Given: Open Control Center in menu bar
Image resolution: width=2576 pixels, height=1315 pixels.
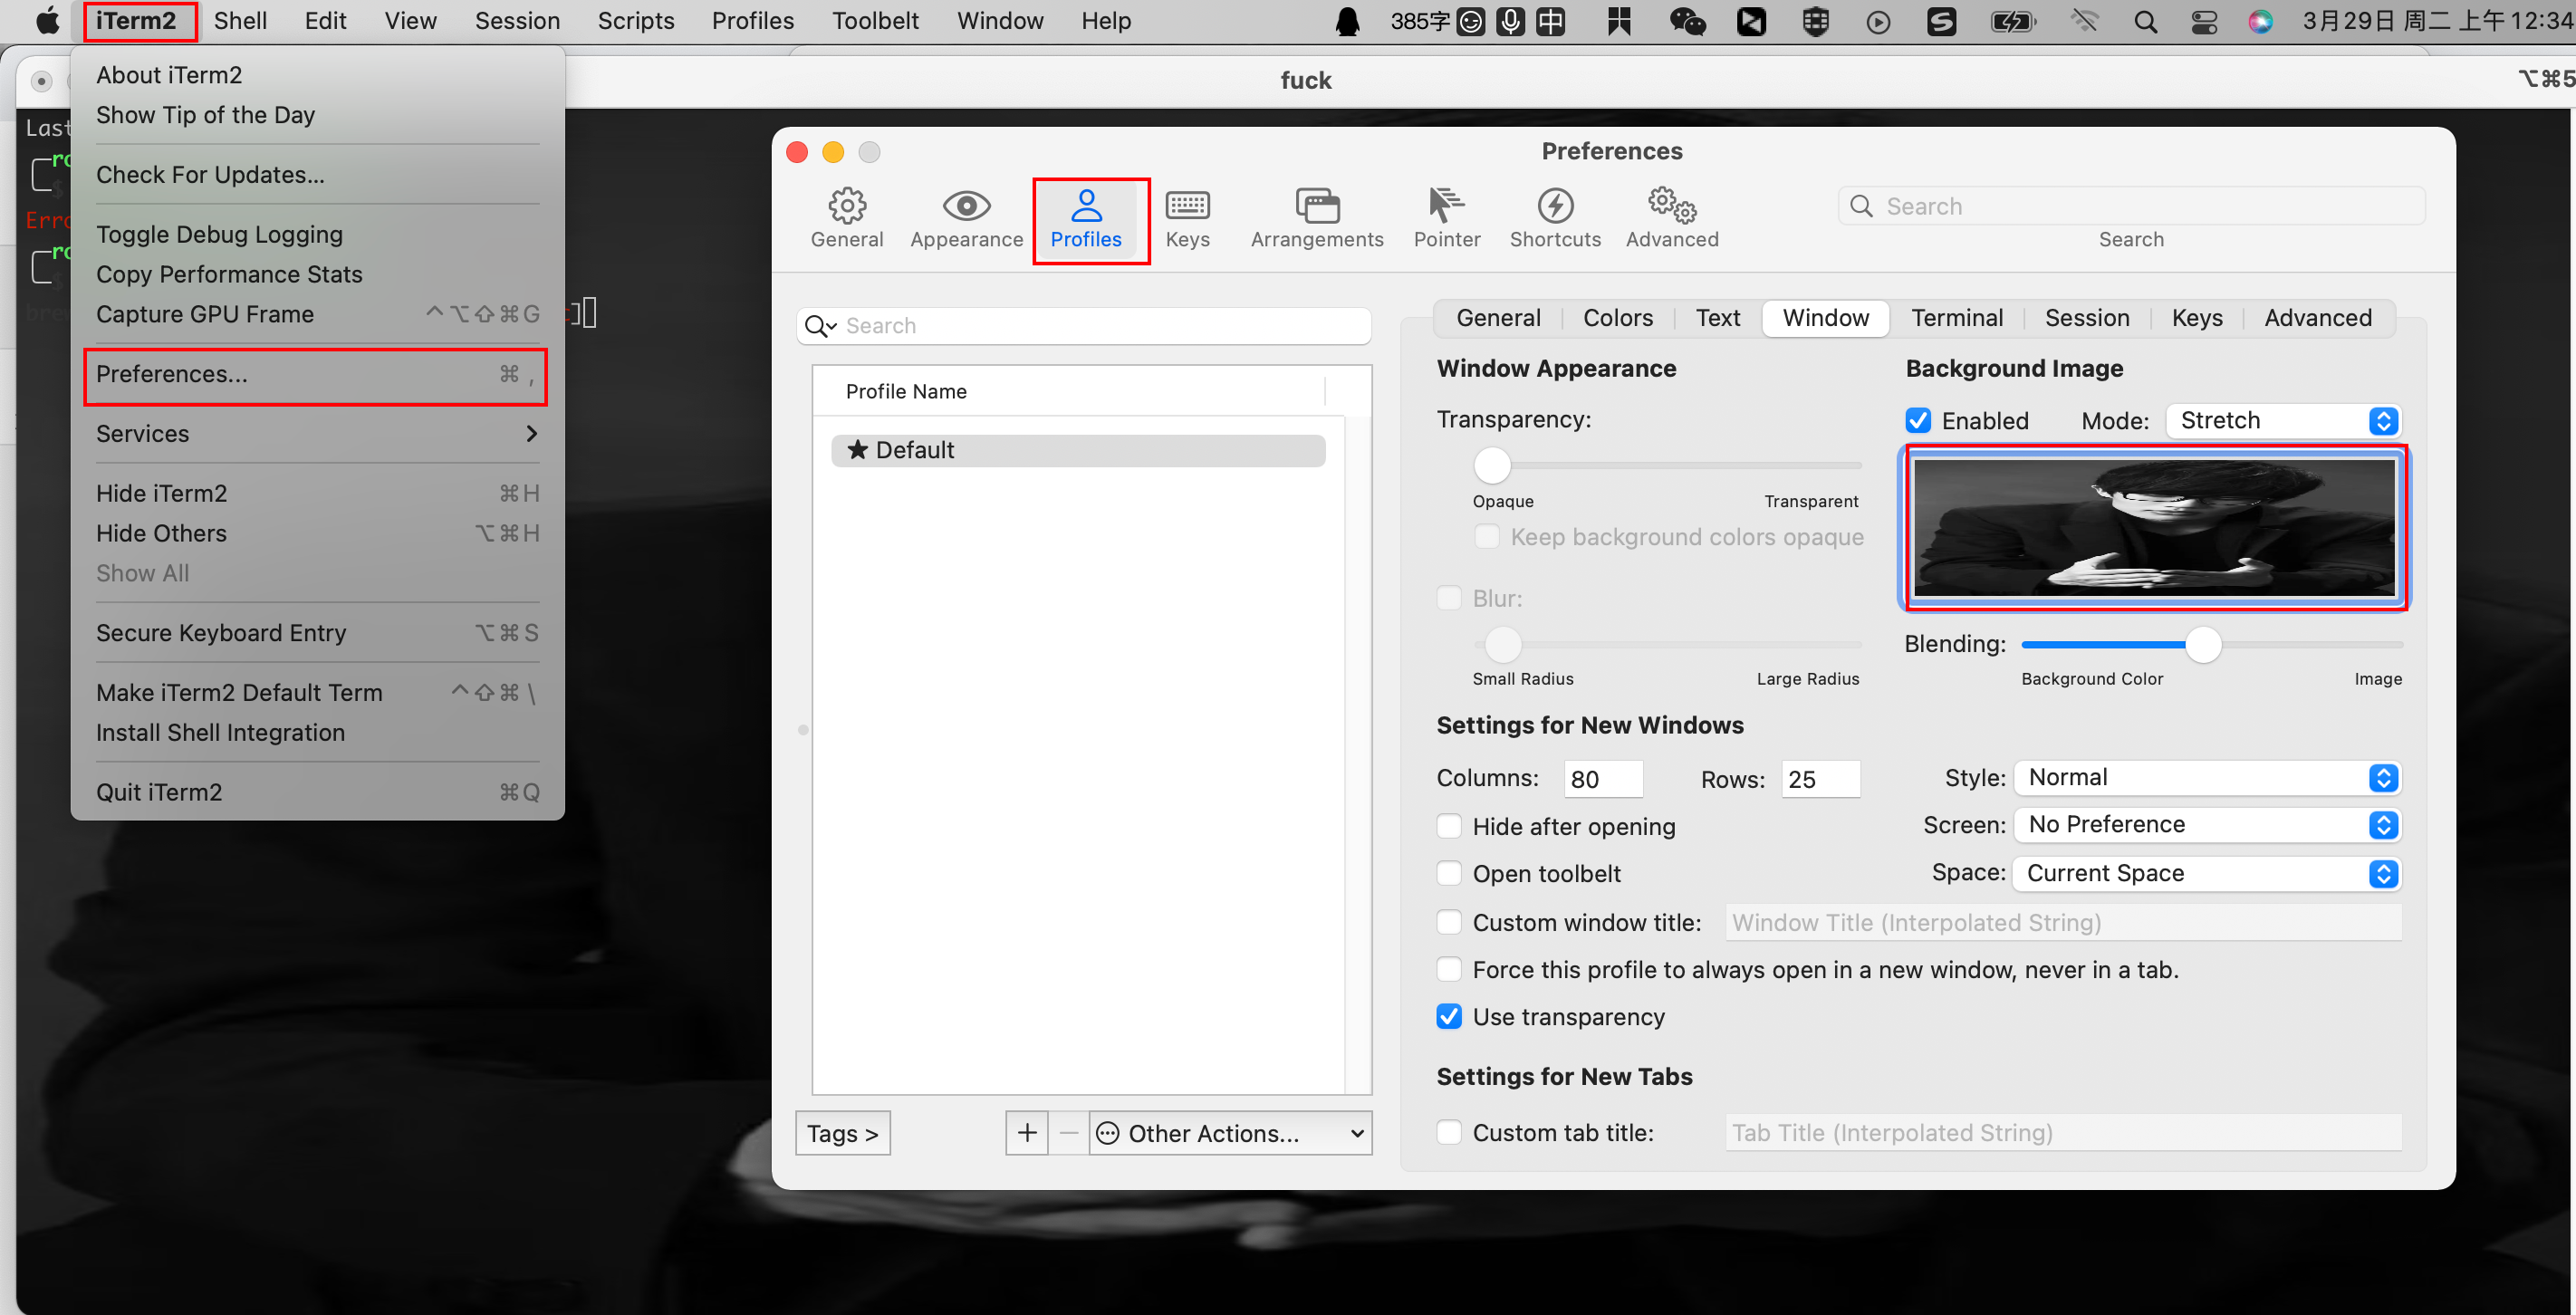Looking at the screenshot, I should click(x=2204, y=21).
